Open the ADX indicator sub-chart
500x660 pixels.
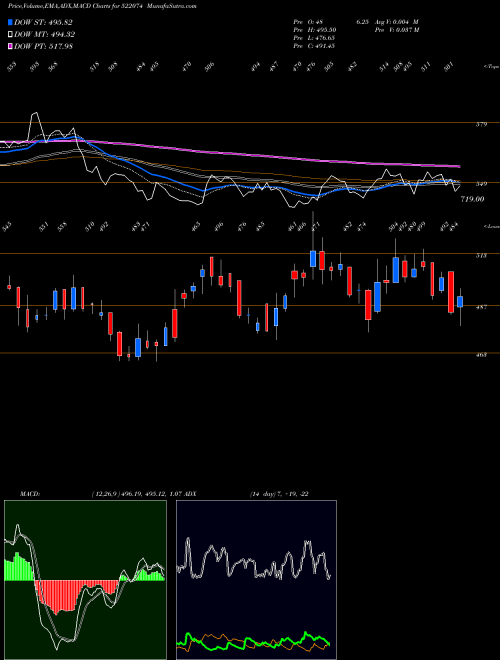256,580
